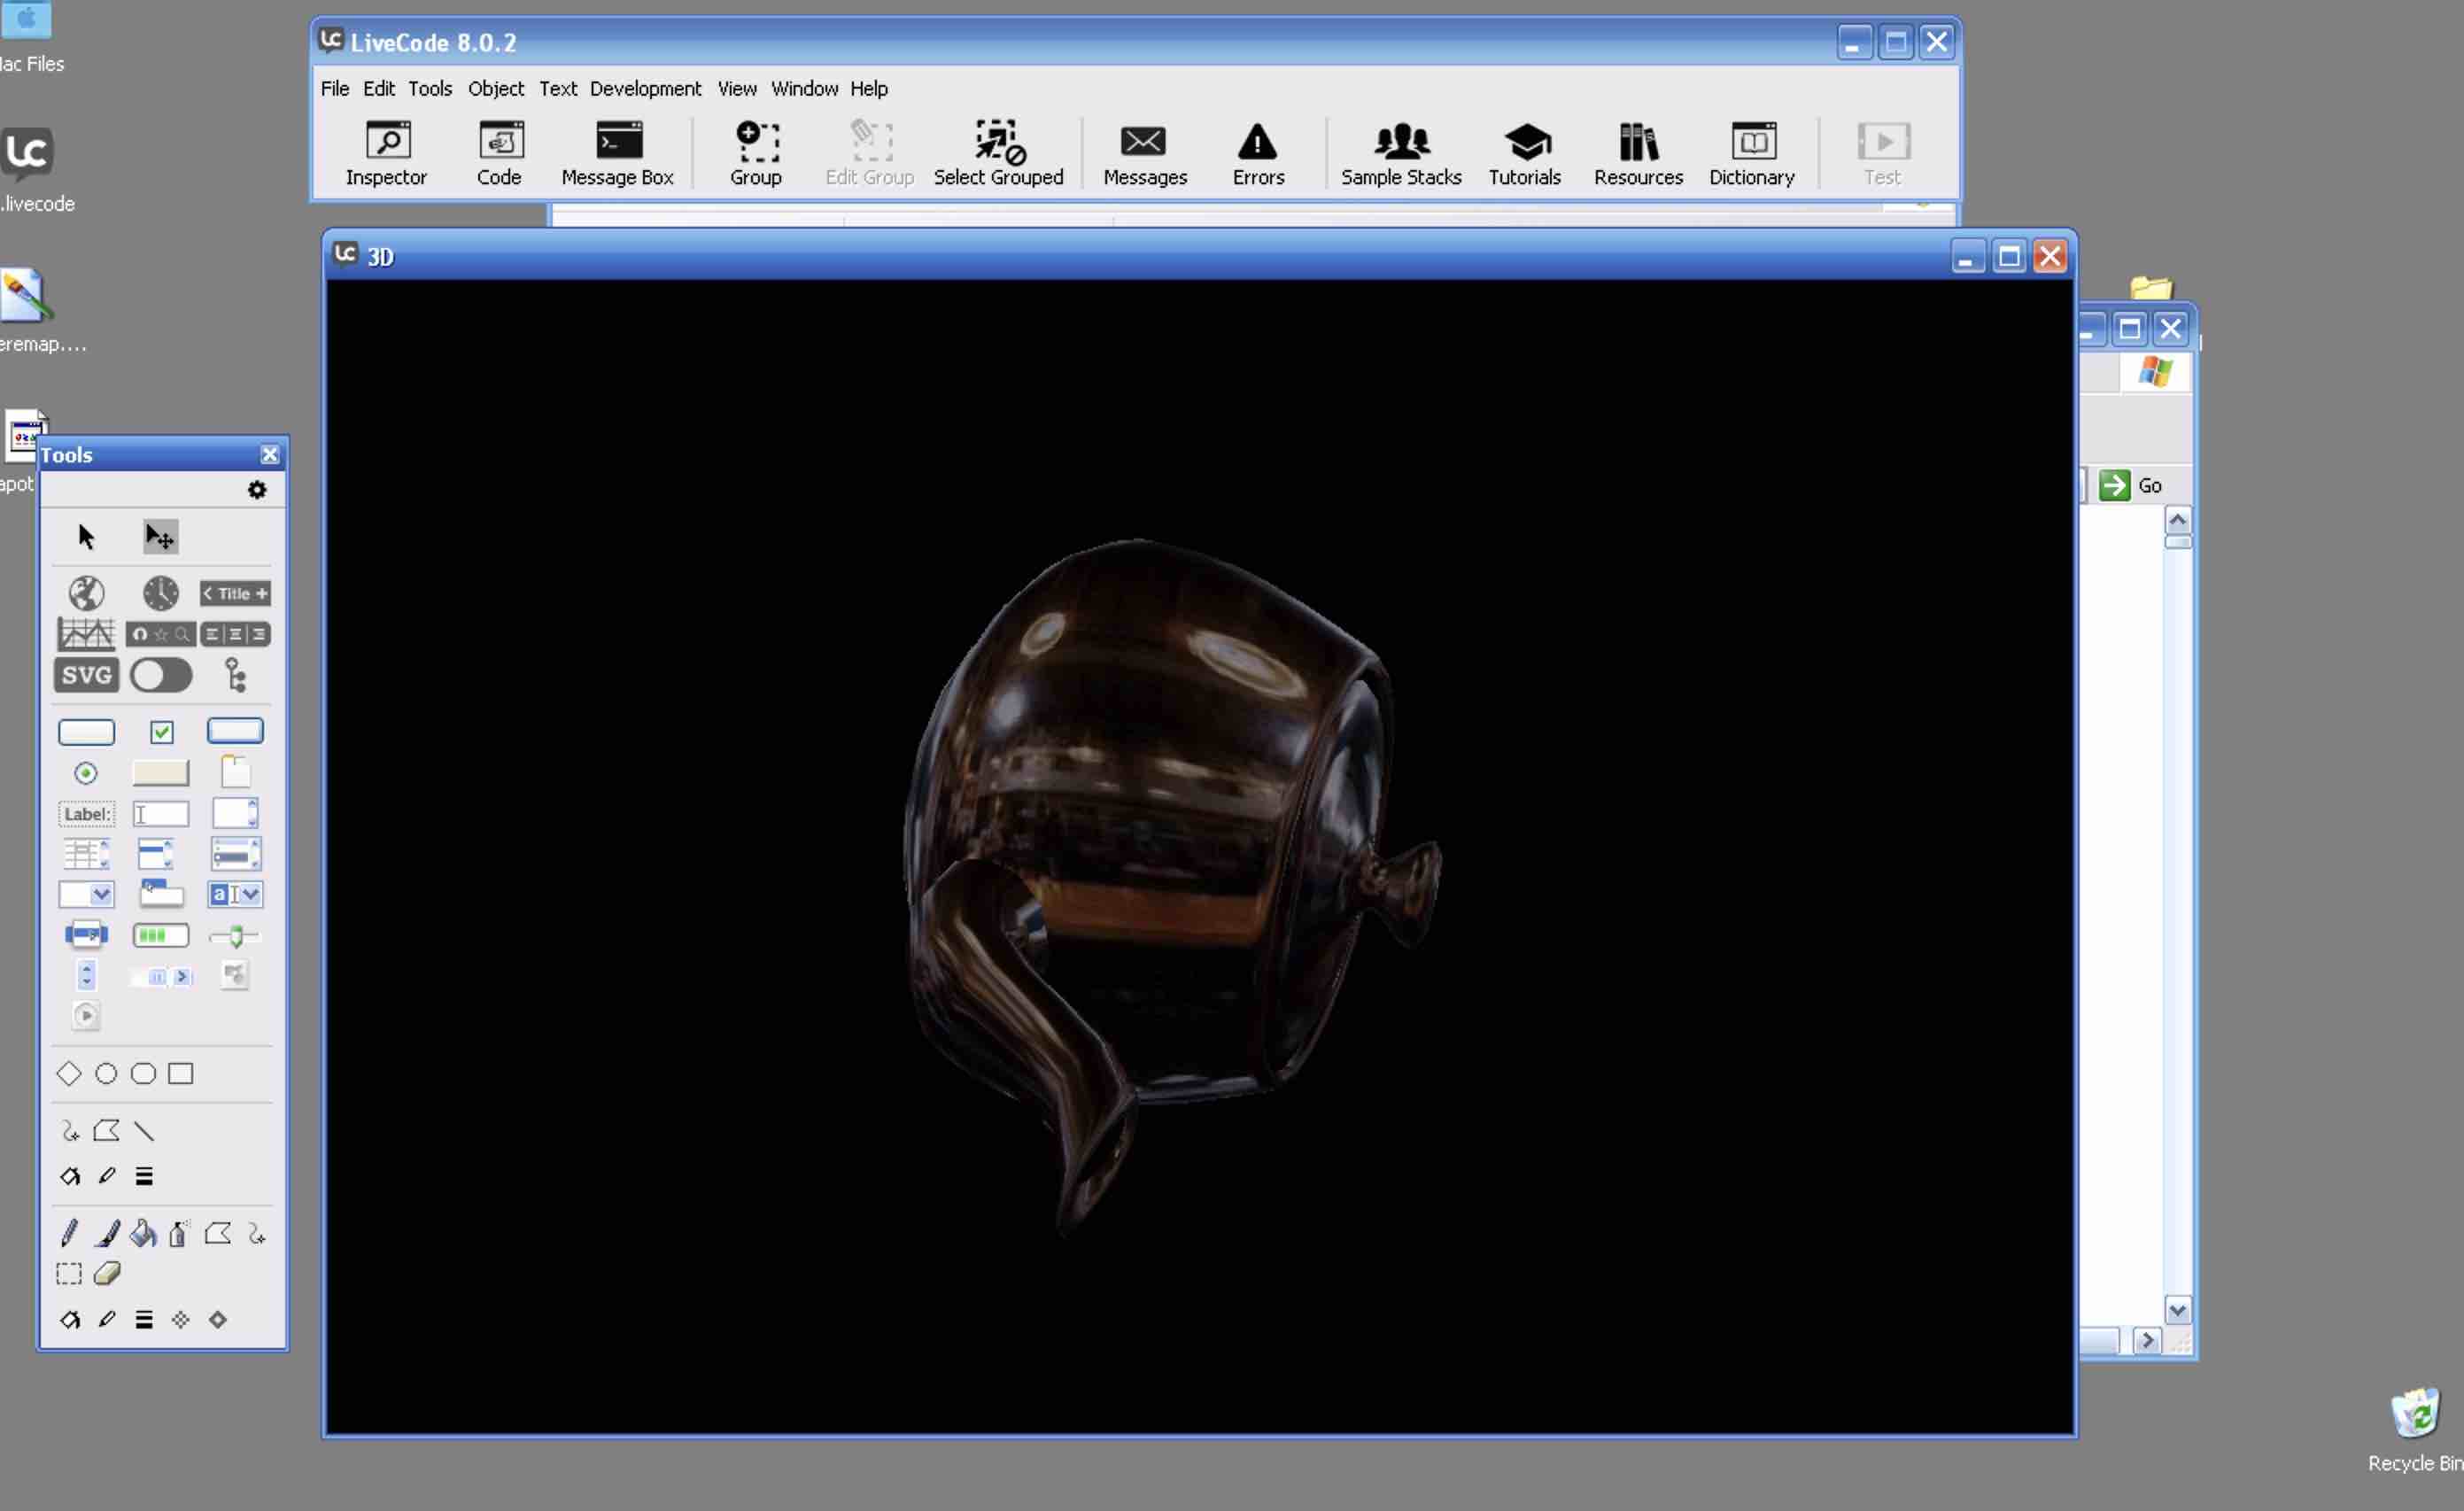Select the spray can paint tool

point(179,1233)
